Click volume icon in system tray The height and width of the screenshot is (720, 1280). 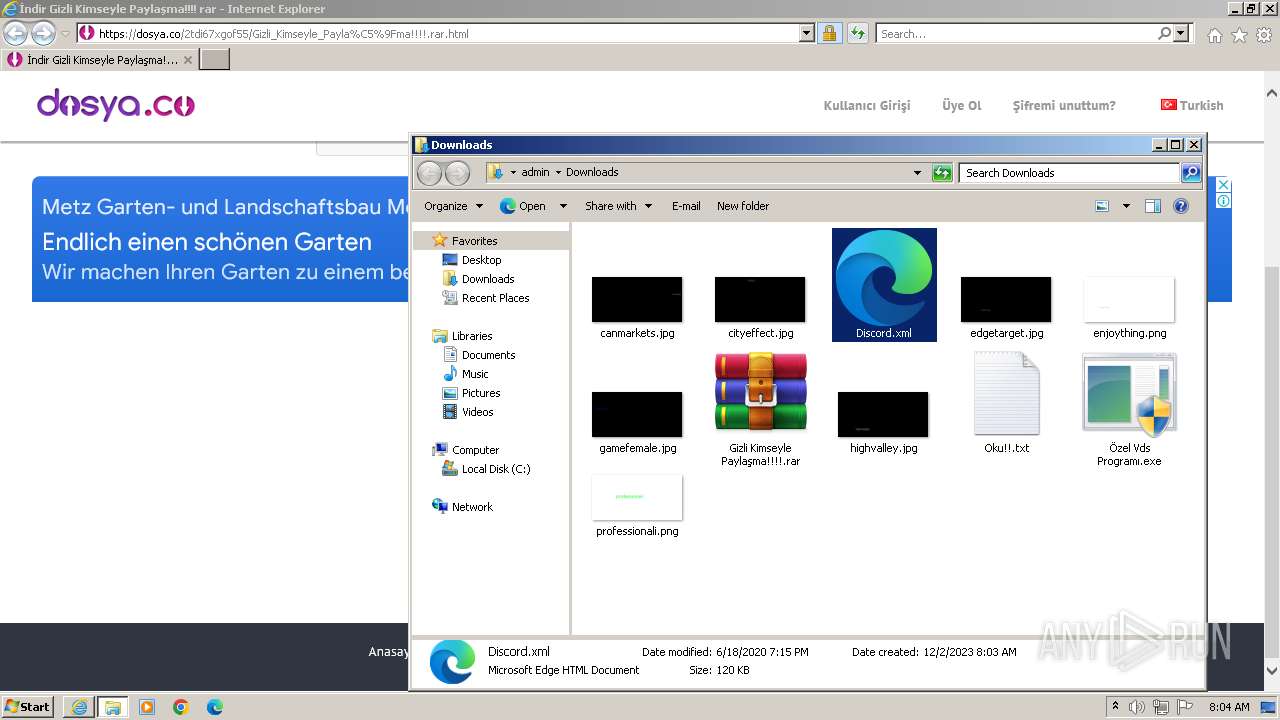1137,707
